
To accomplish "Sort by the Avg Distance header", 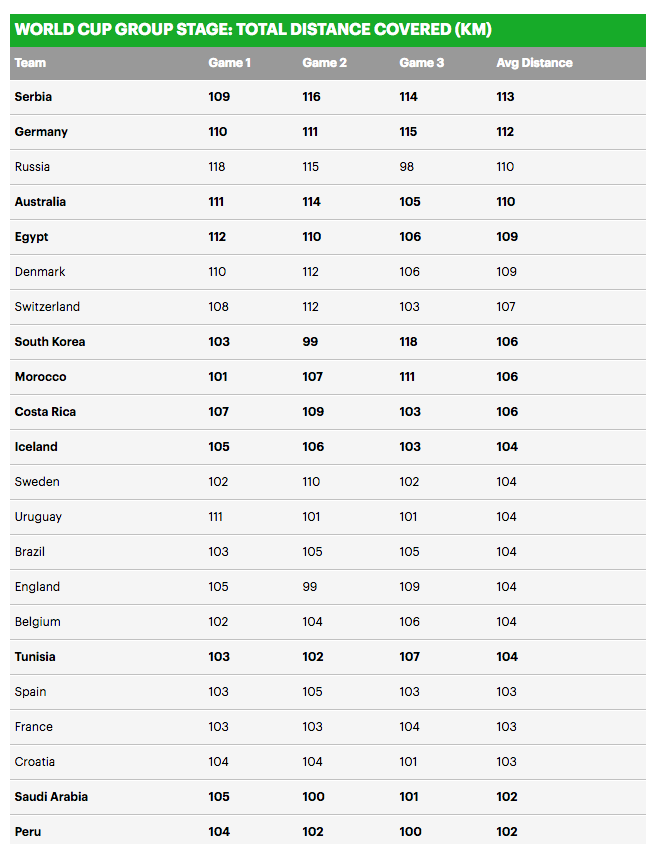I will [x=534, y=62].
